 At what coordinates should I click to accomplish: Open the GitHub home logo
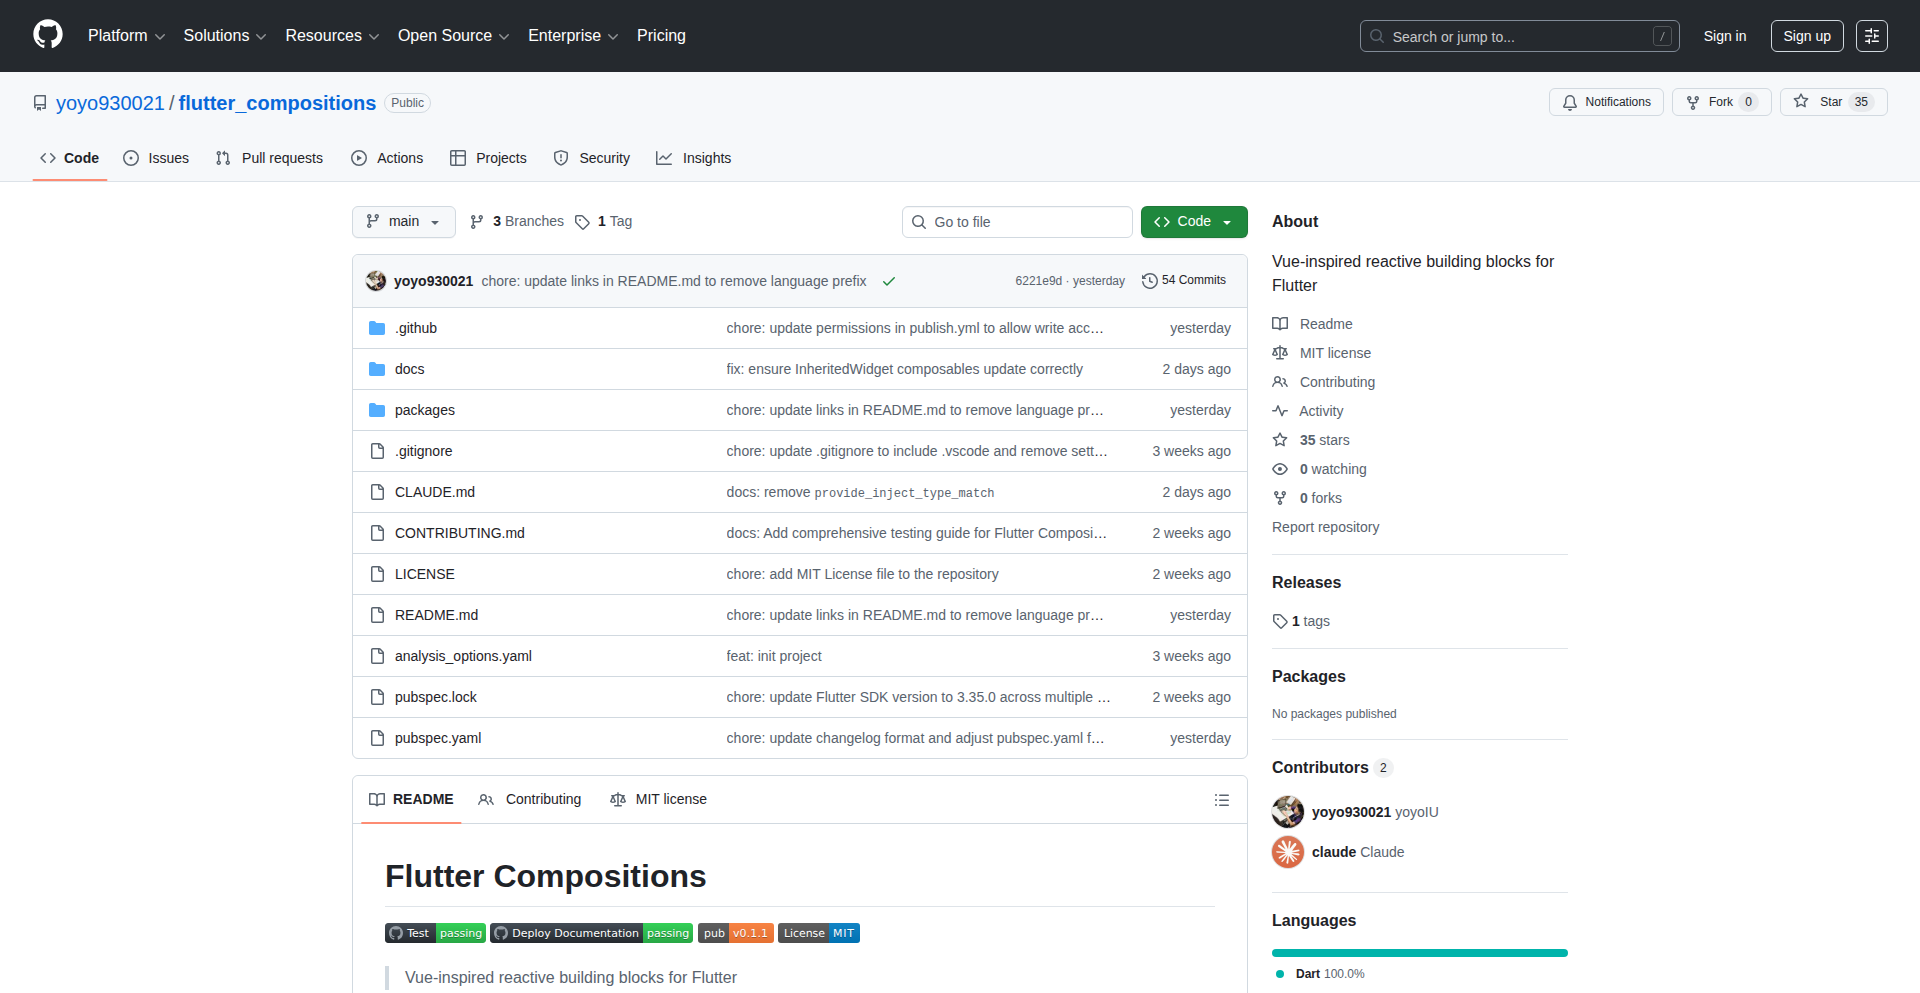[x=46, y=35]
